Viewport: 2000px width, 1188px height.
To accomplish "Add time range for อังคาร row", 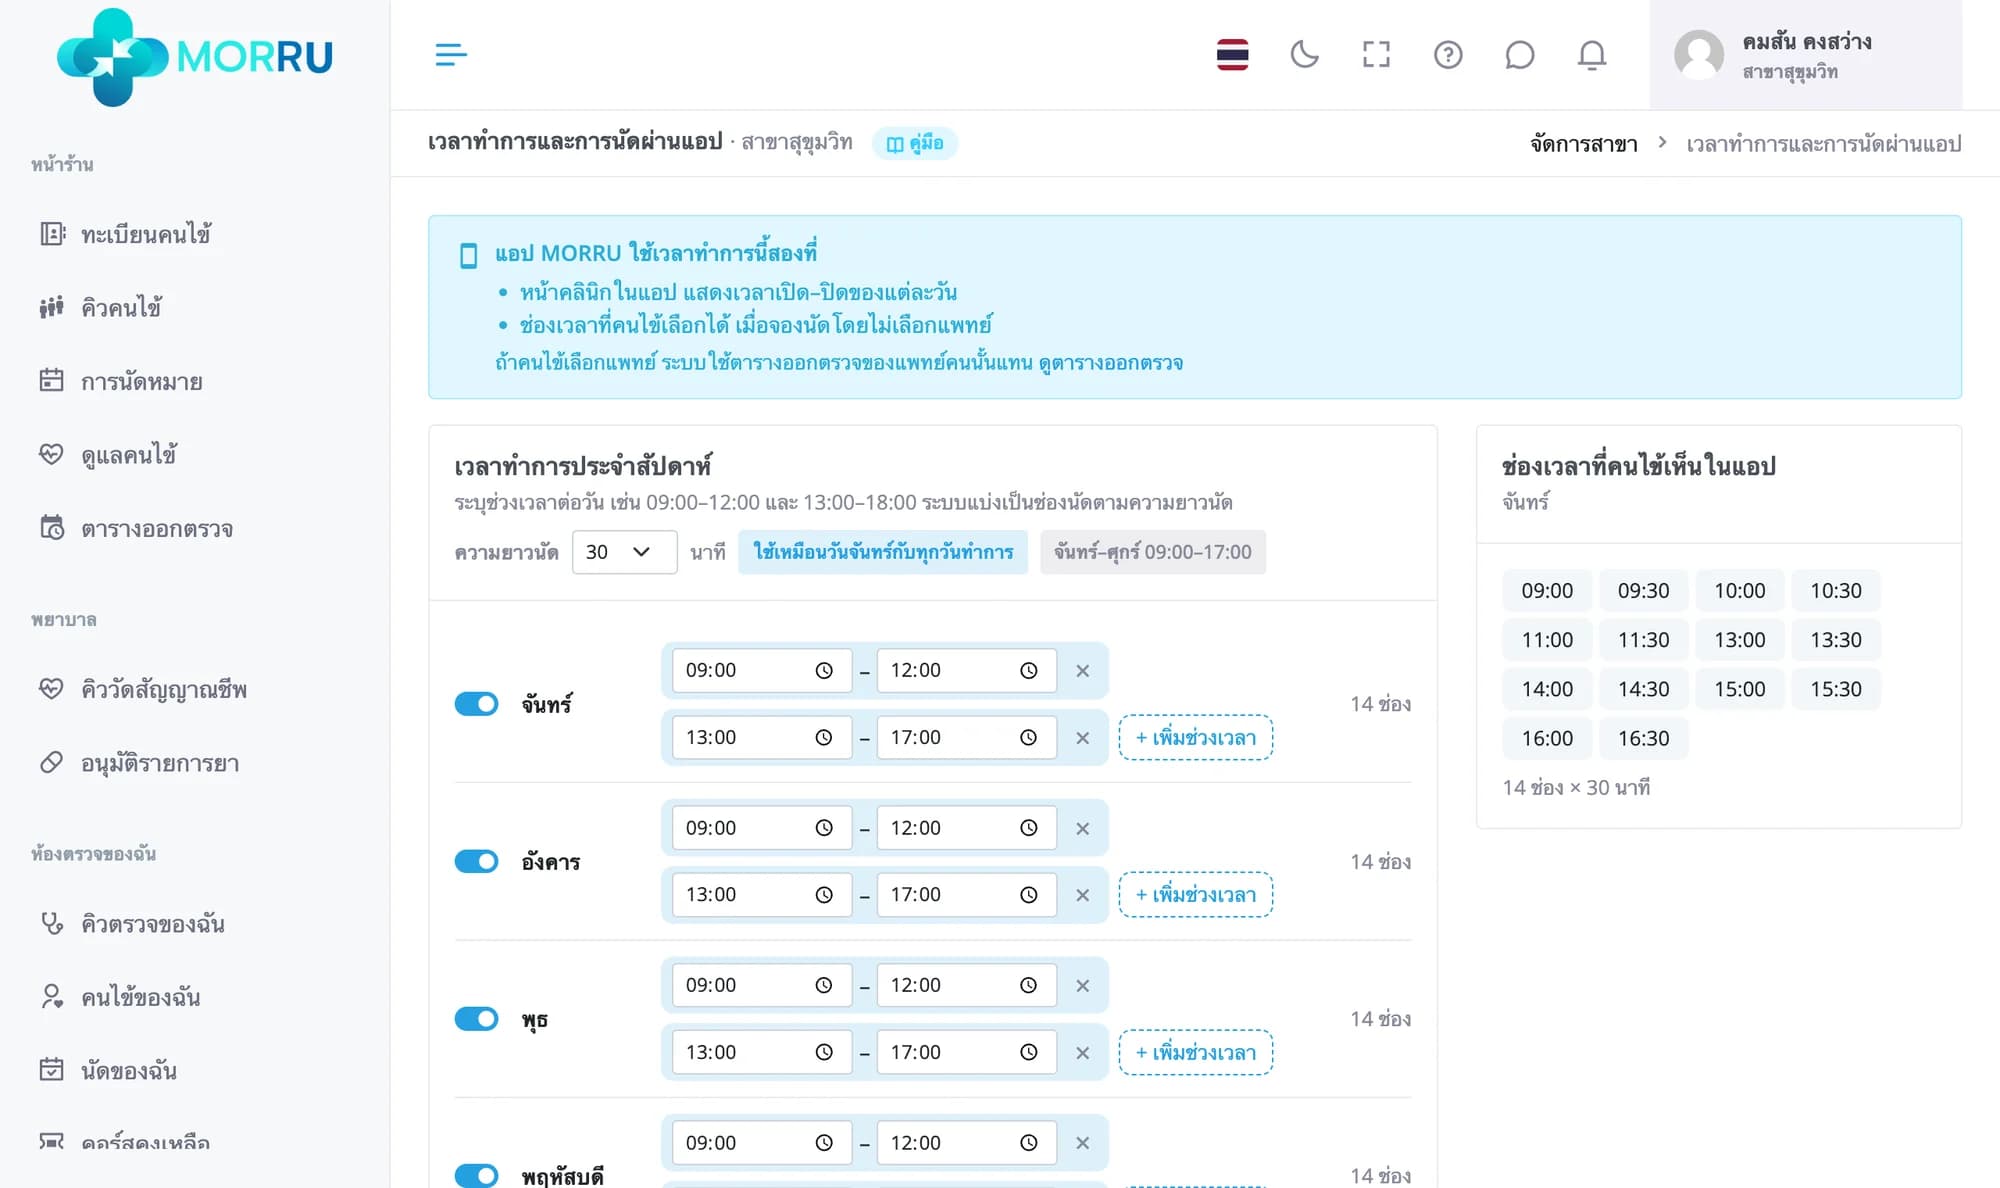I will coord(1195,895).
